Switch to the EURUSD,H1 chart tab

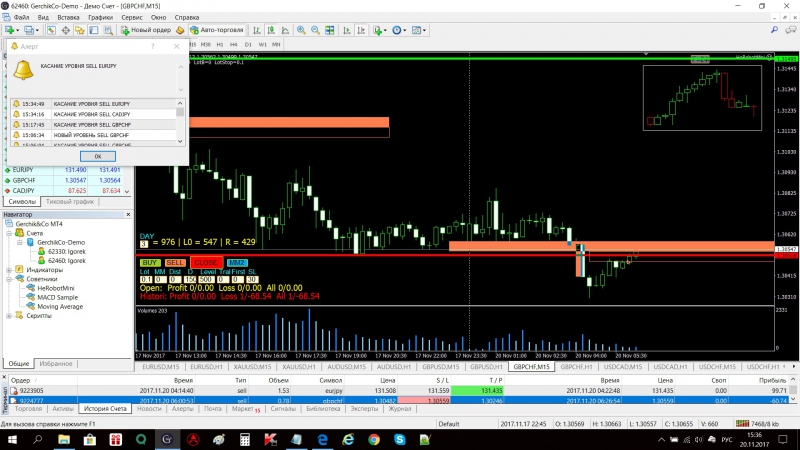coord(206,367)
